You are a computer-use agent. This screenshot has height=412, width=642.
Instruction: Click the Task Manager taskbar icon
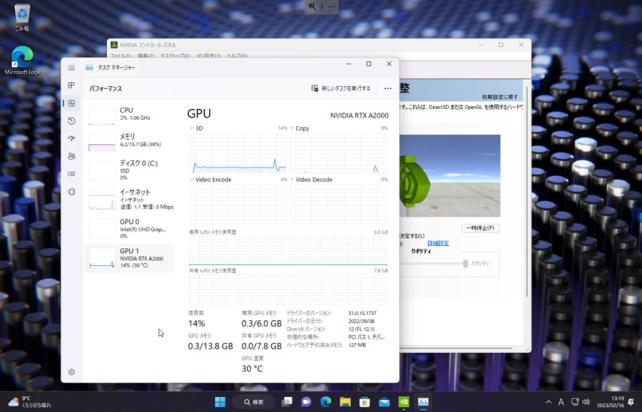click(423, 402)
